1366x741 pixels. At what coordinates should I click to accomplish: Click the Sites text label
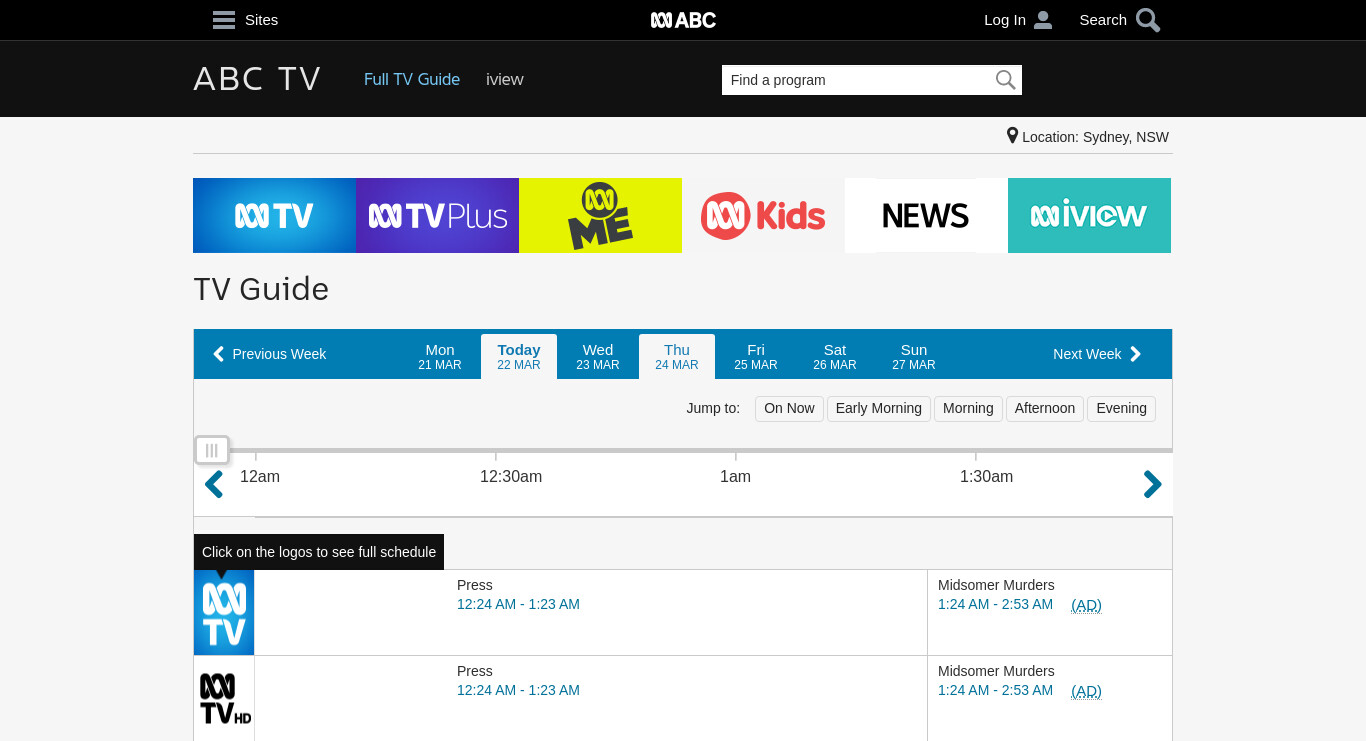coord(262,20)
